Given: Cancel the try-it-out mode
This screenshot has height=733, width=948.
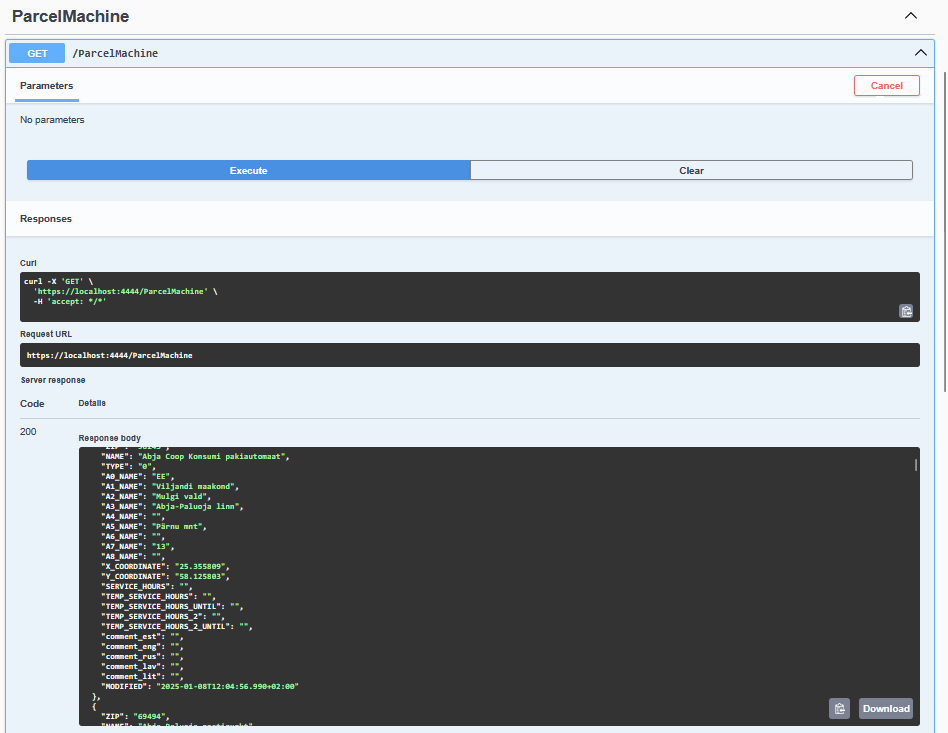Looking at the screenshot, I should click(886, 86).
